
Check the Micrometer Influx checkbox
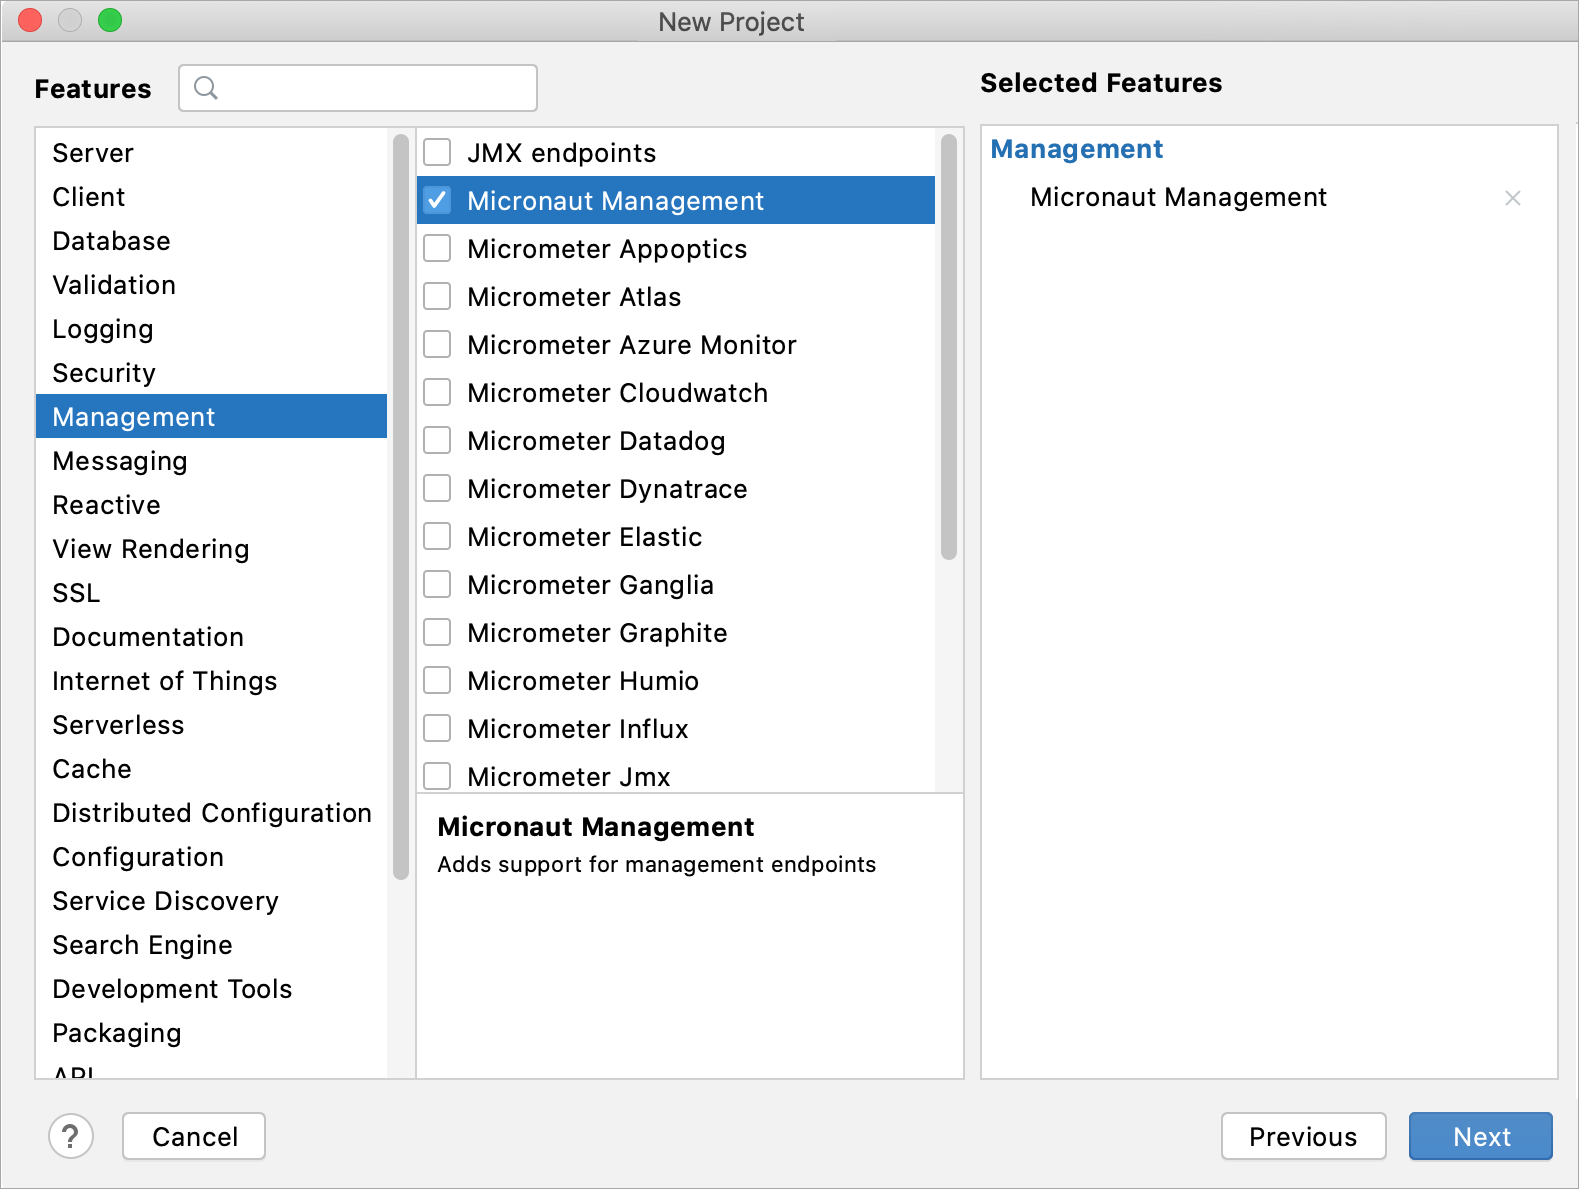point(437,728)
